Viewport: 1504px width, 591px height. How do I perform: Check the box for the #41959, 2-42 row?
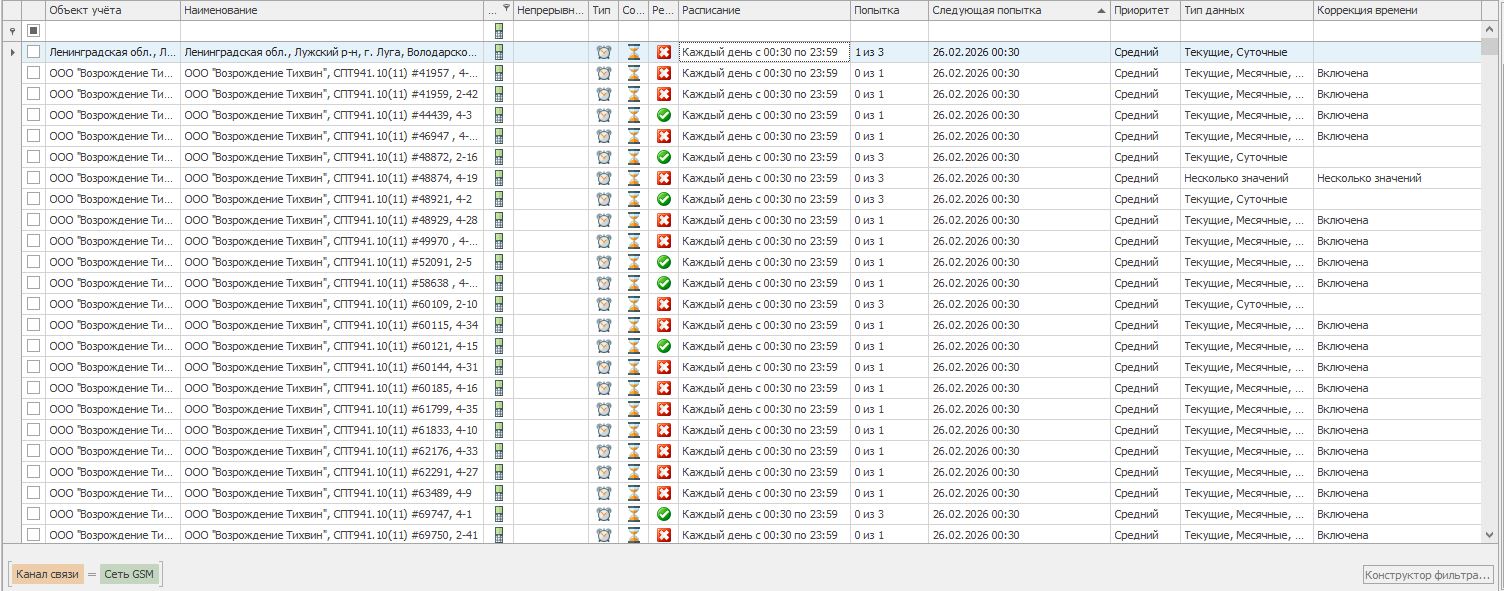click(x=33, y=94)
